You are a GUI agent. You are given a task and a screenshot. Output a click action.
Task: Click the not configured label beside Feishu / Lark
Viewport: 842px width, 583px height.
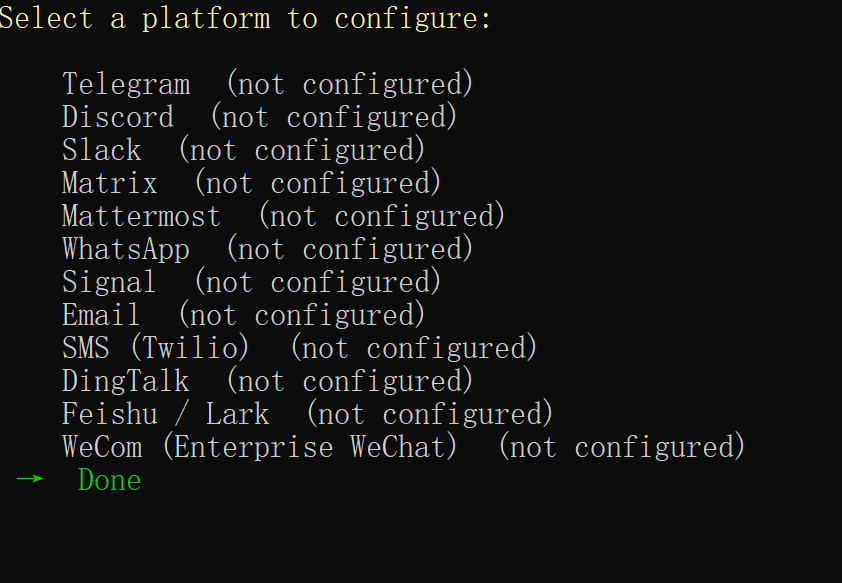click(x=430, y=414)
